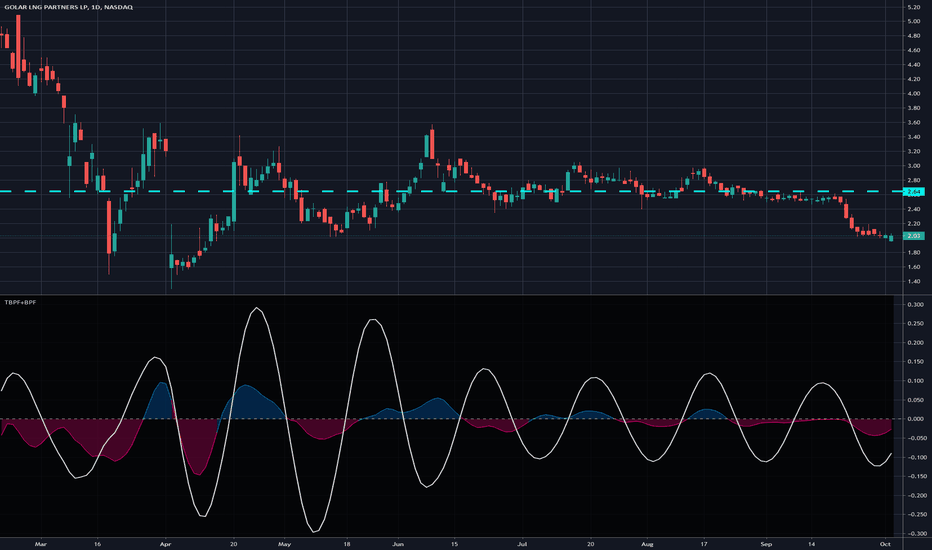This screenshot has height=550, width=932.
Task: Click the Jun label on time axis
Action: click(x=398, y=544)
